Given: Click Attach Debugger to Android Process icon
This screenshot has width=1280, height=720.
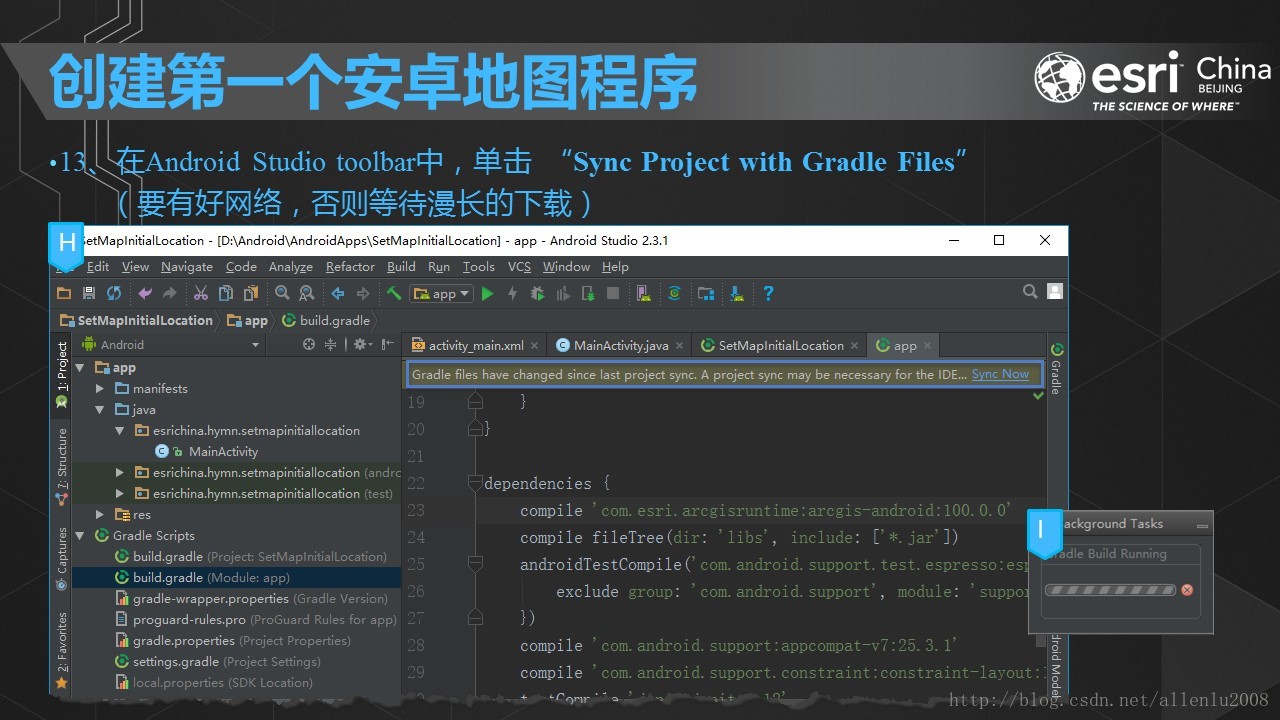Looking at the screenshot, I should pos(588,293).
